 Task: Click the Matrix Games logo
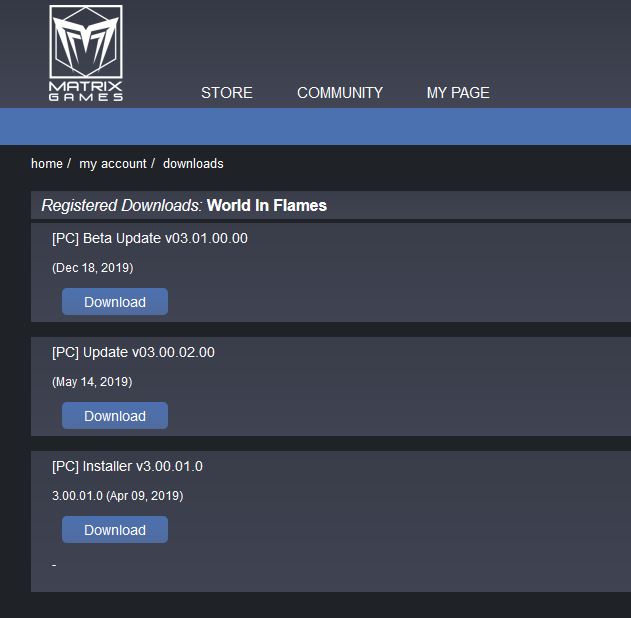[86, 53]
